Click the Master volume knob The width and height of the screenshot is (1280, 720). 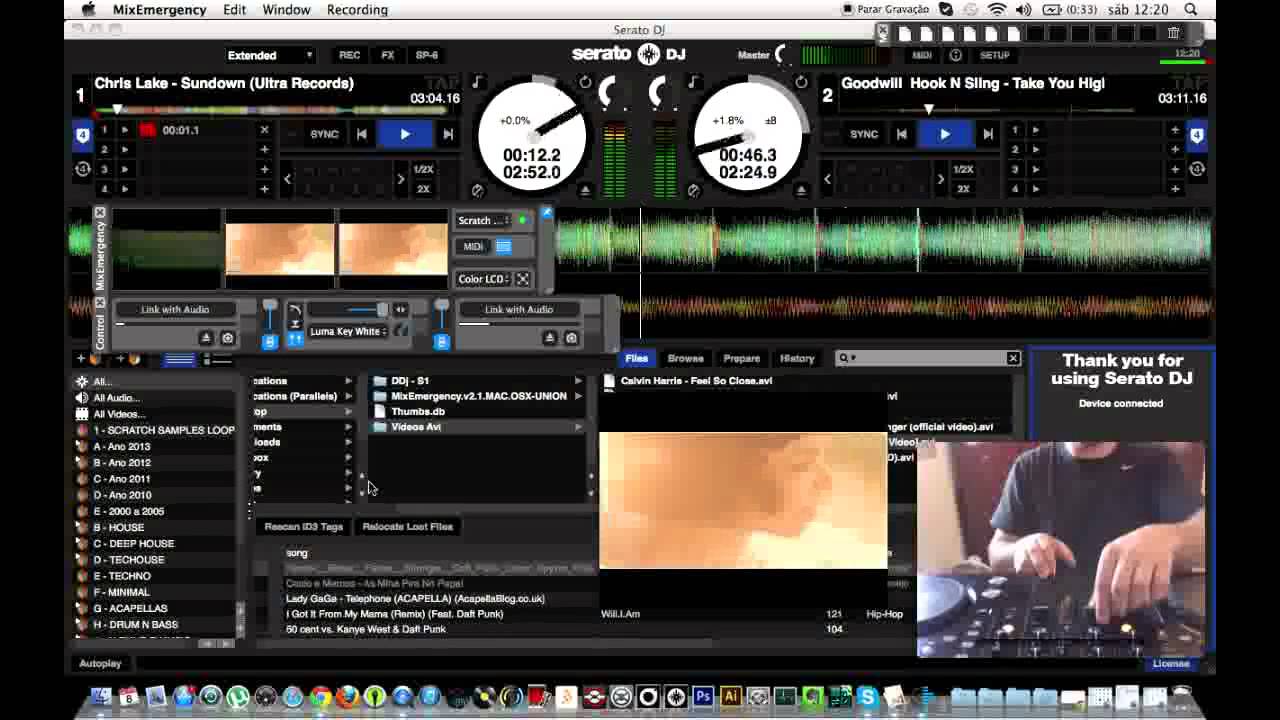(782, 55)
